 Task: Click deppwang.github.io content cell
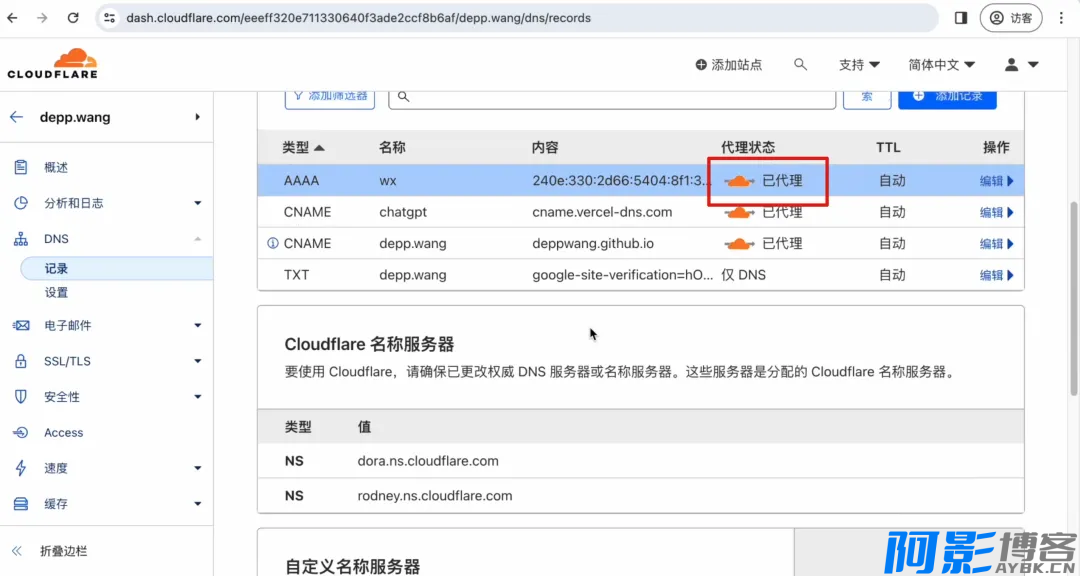click(593, 244)
